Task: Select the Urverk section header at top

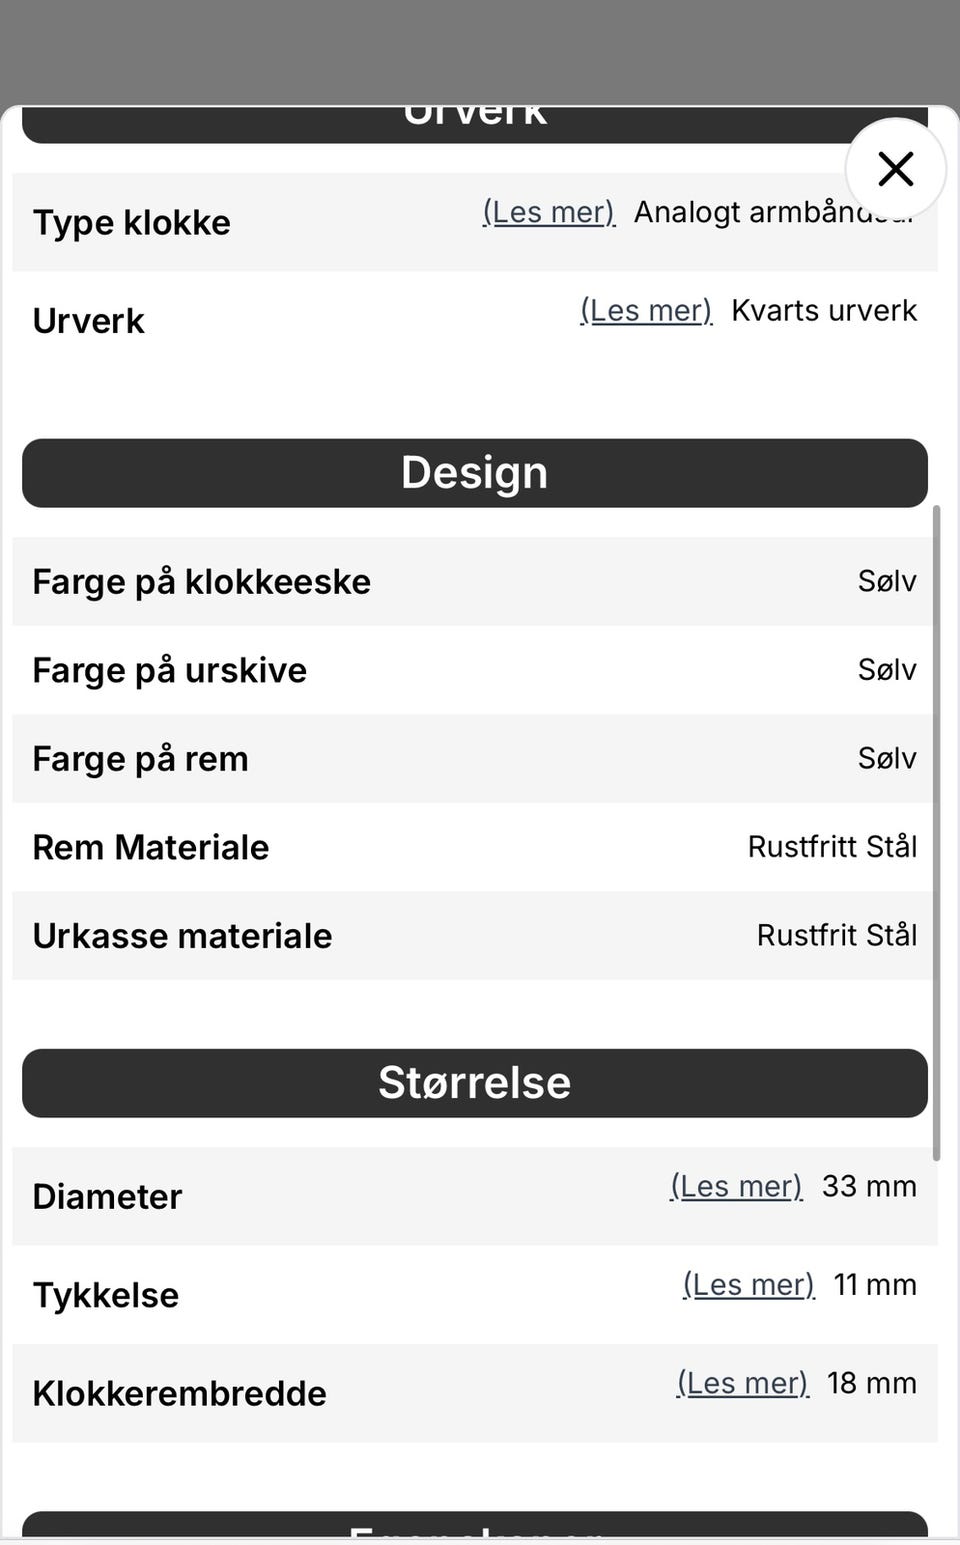Action: (475, 124)
